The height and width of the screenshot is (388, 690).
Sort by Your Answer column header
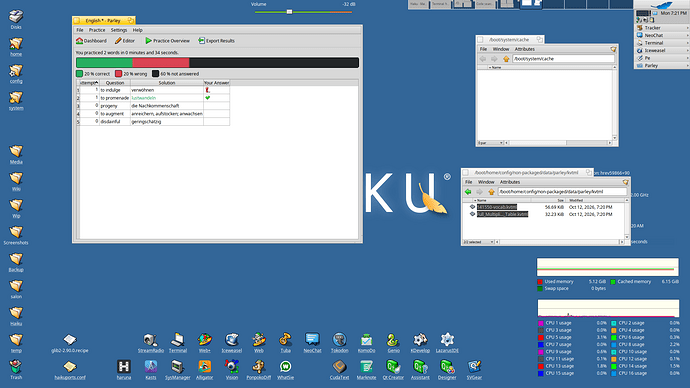pos(217,83)
